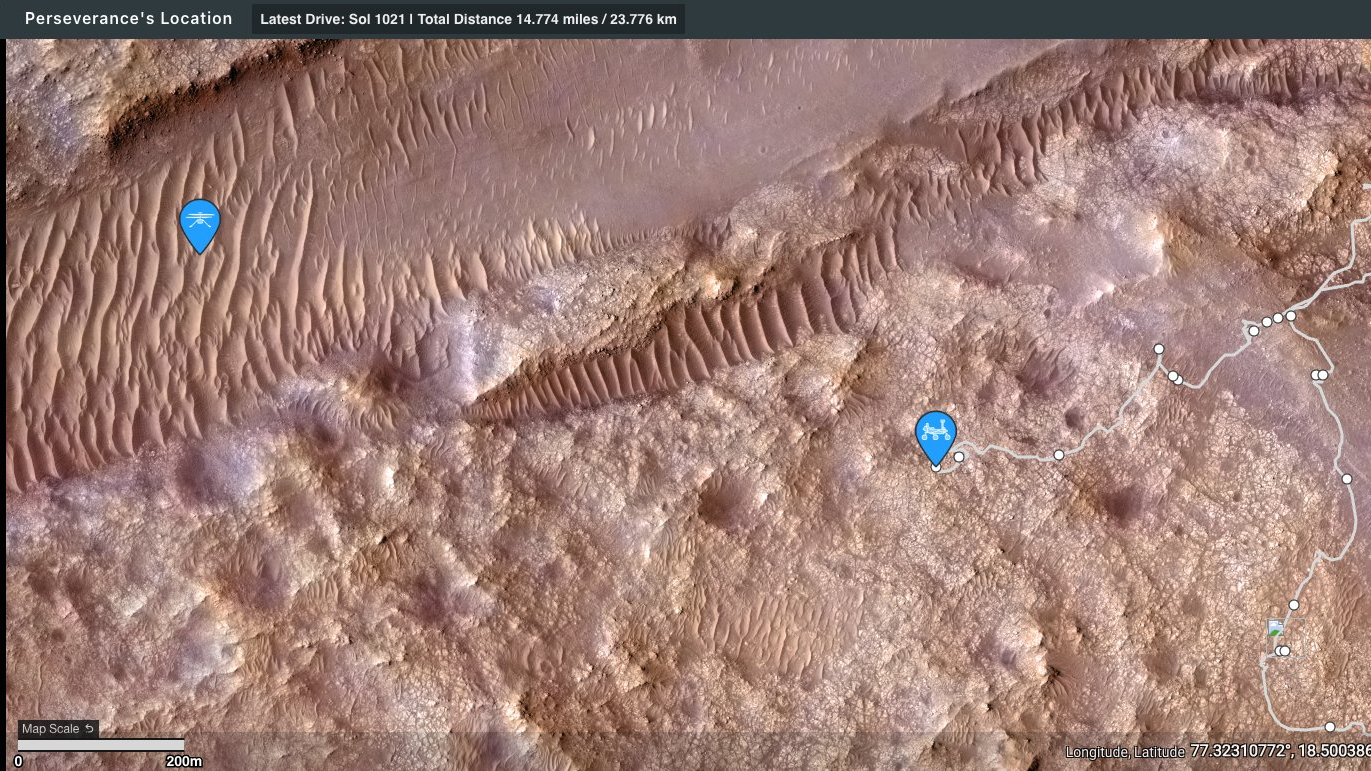Click the Longitude, Latitude label text

tap(1125, 752)
